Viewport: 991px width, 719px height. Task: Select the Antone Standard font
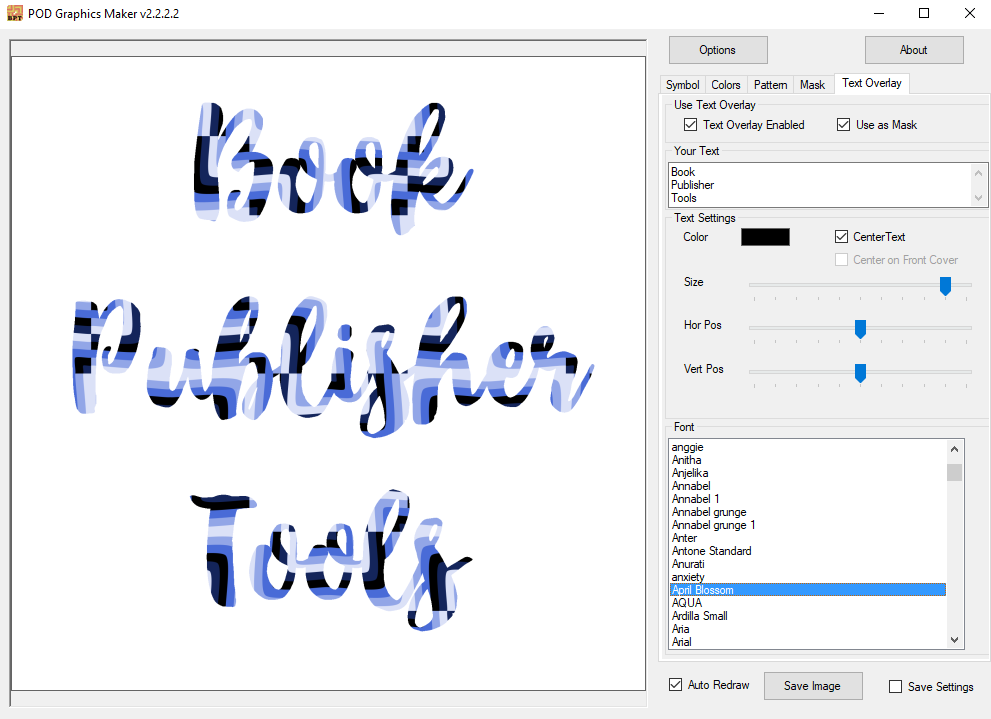pos(808,551)
